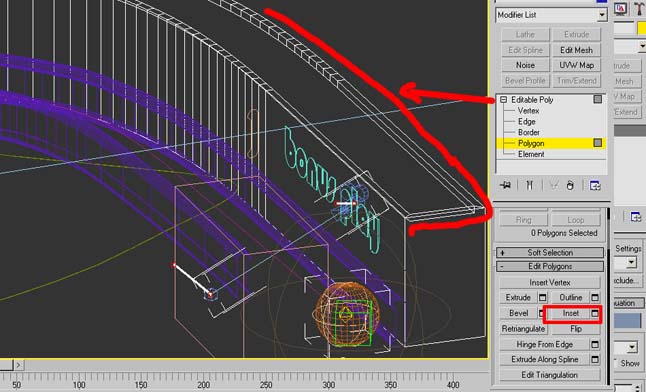The height and width of the screenshot is (392, 646).
Task: Click the Flip button
Action: [x=576, y=329]
